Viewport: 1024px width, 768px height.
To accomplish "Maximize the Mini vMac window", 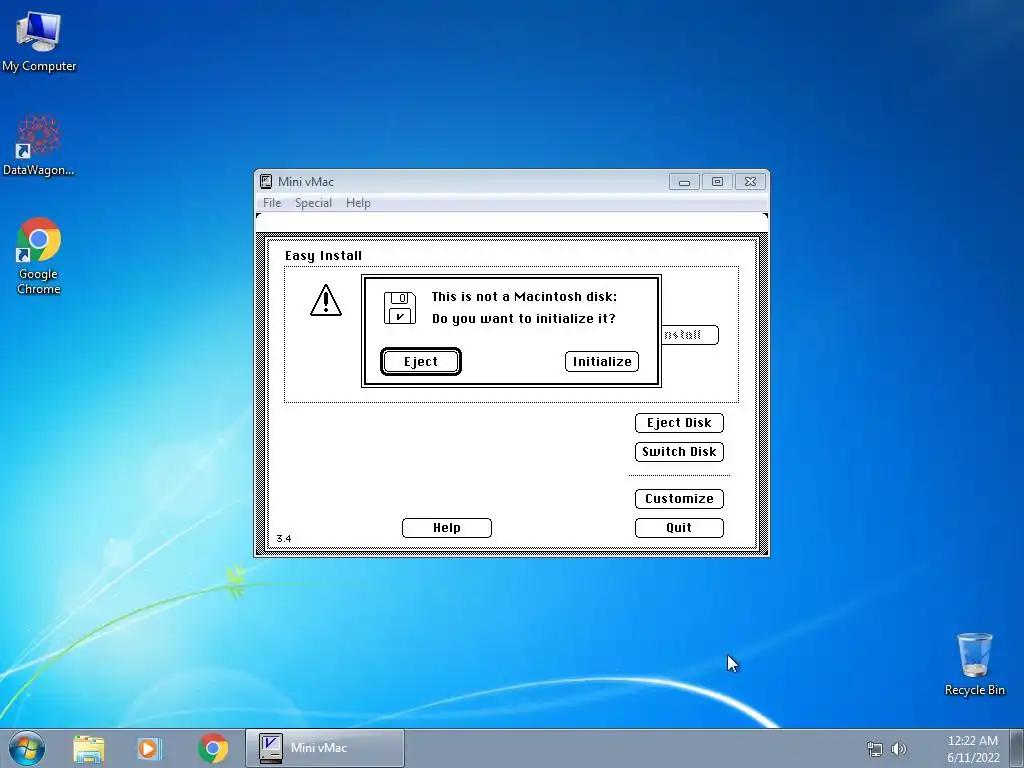I will click(717, 182).
